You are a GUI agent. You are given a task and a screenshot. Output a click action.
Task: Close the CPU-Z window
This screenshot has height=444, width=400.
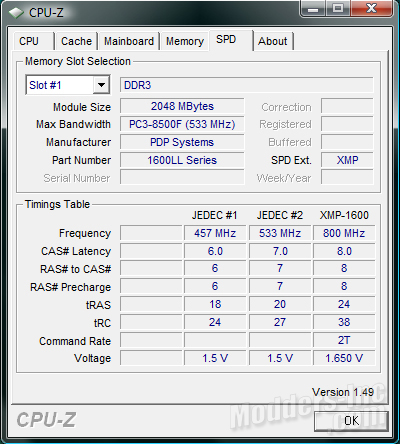371,9
